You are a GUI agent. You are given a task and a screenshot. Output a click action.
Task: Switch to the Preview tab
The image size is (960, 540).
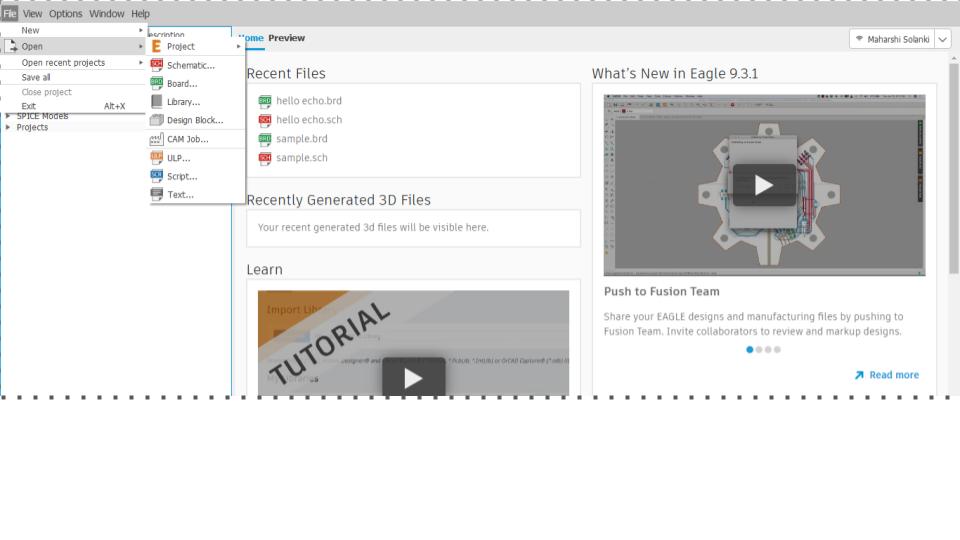287,38
